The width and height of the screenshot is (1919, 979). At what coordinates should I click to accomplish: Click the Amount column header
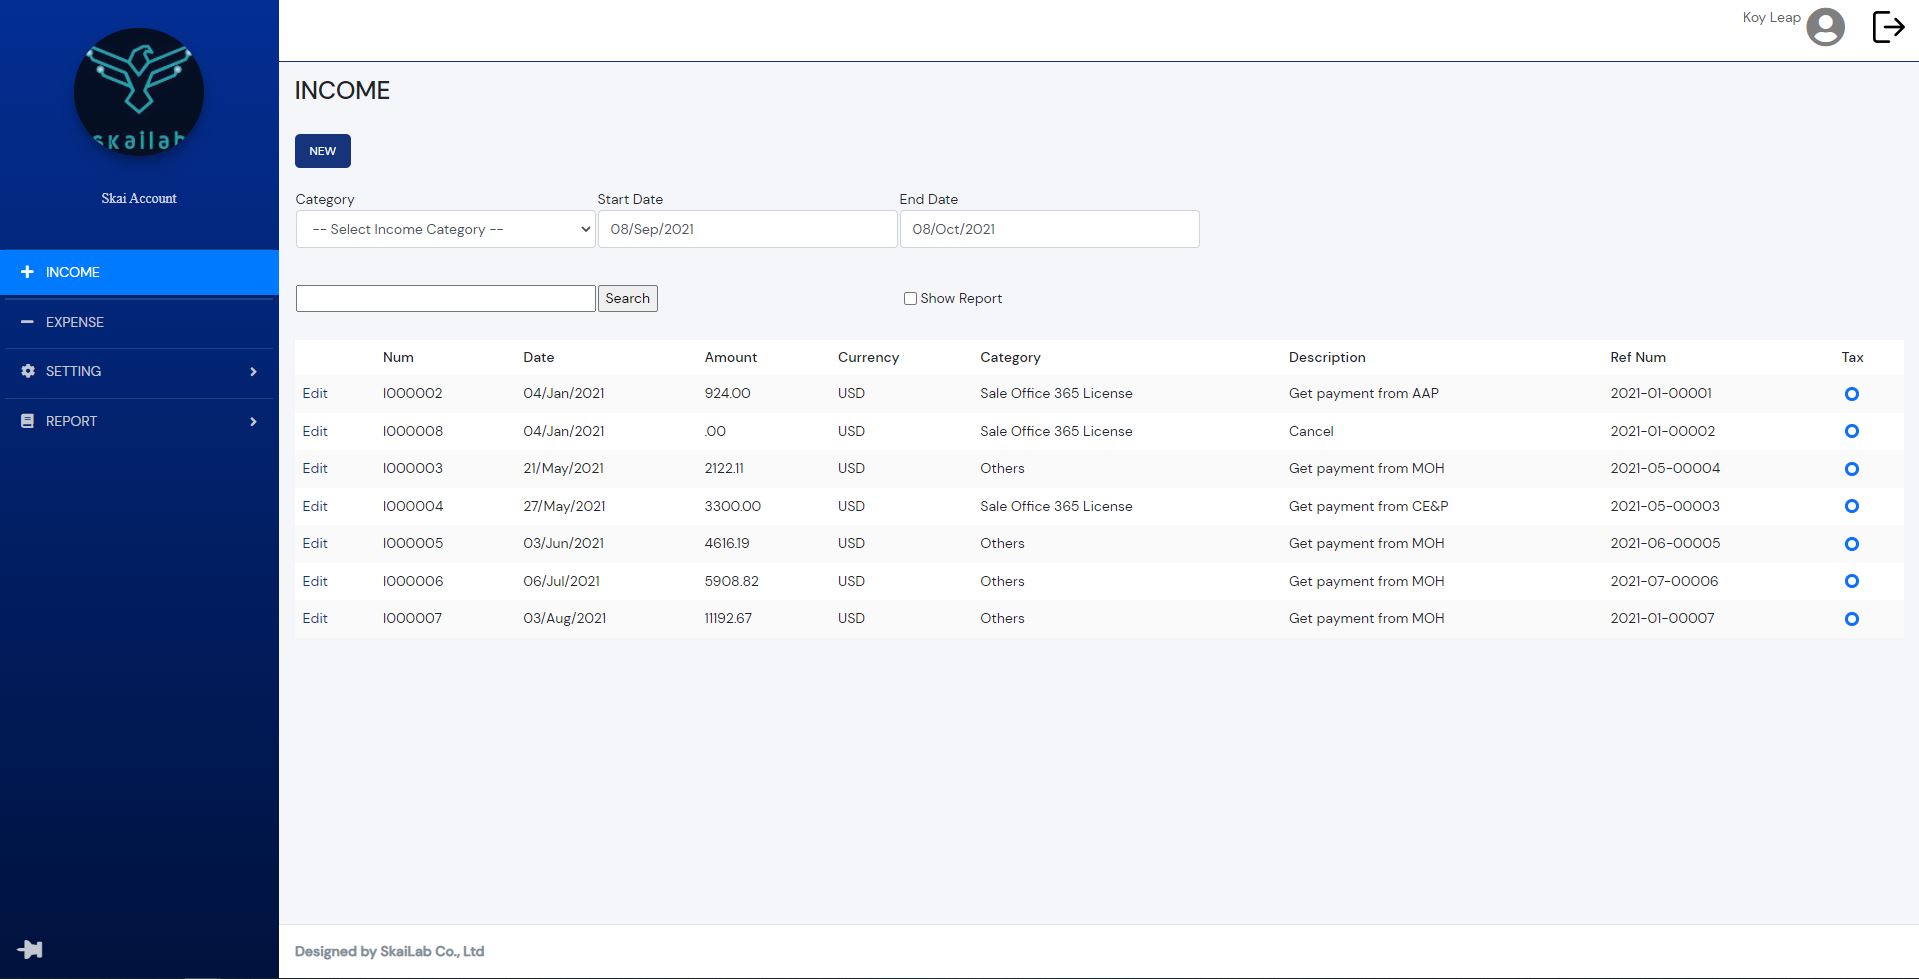click(730, 357)
